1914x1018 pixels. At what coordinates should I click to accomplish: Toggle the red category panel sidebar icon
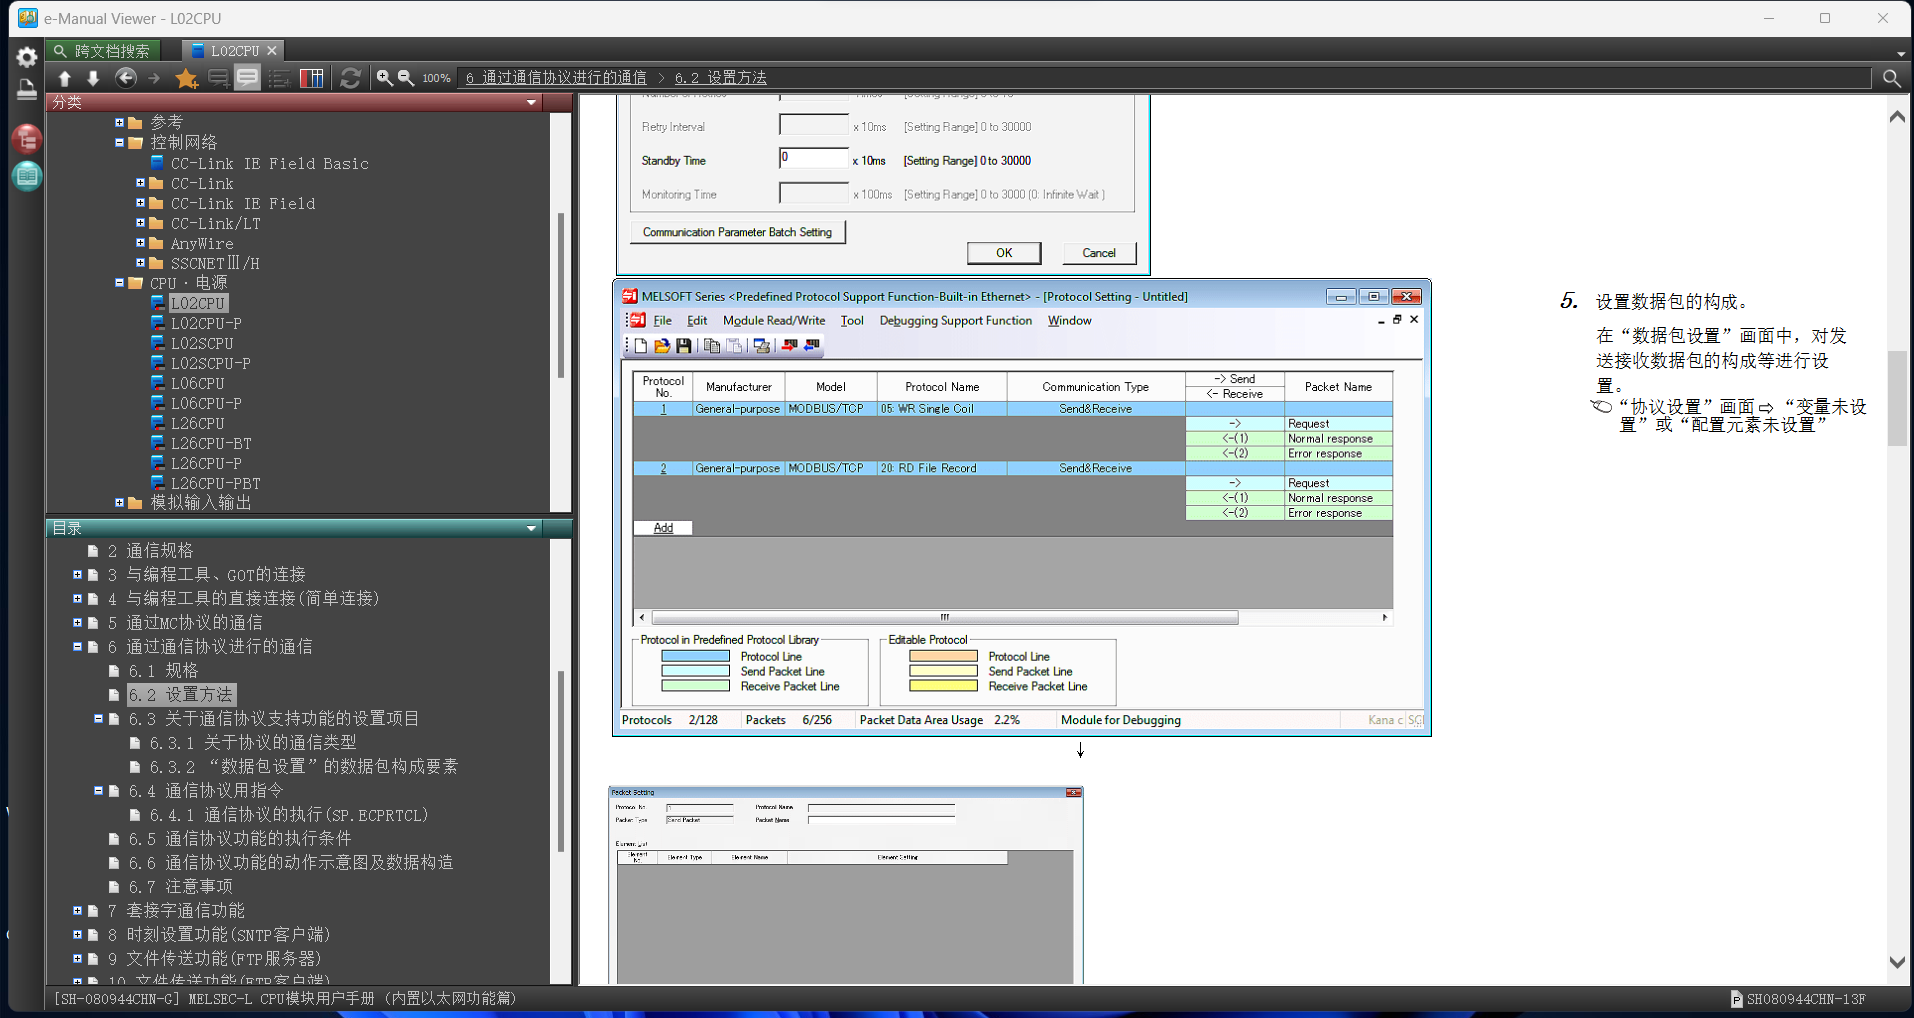tap(27, 139)
